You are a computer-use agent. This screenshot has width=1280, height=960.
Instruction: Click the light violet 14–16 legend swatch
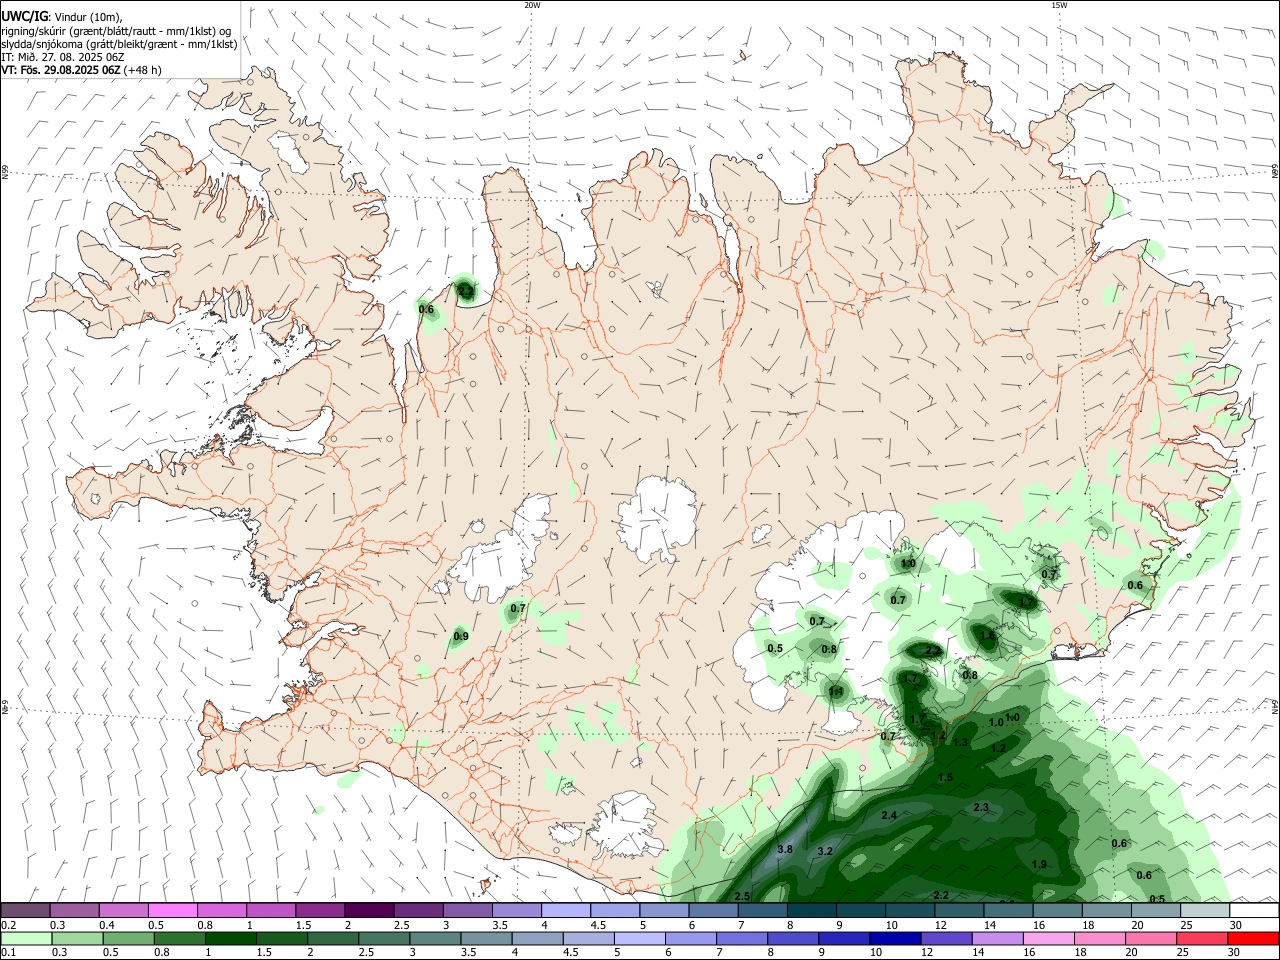(x=997, y=939)
